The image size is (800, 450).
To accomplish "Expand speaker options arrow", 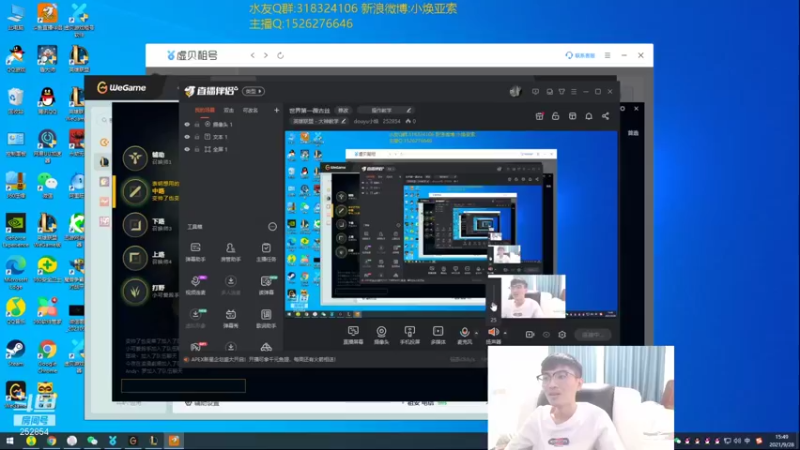I will [x=505, y=333].
